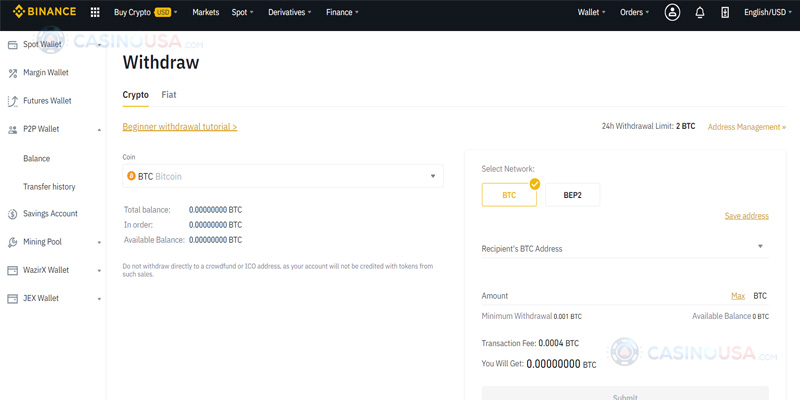Click the P2P Wallet people icon
The width and height of the screenshot is (800, 400).
click(x=13, y=130)
